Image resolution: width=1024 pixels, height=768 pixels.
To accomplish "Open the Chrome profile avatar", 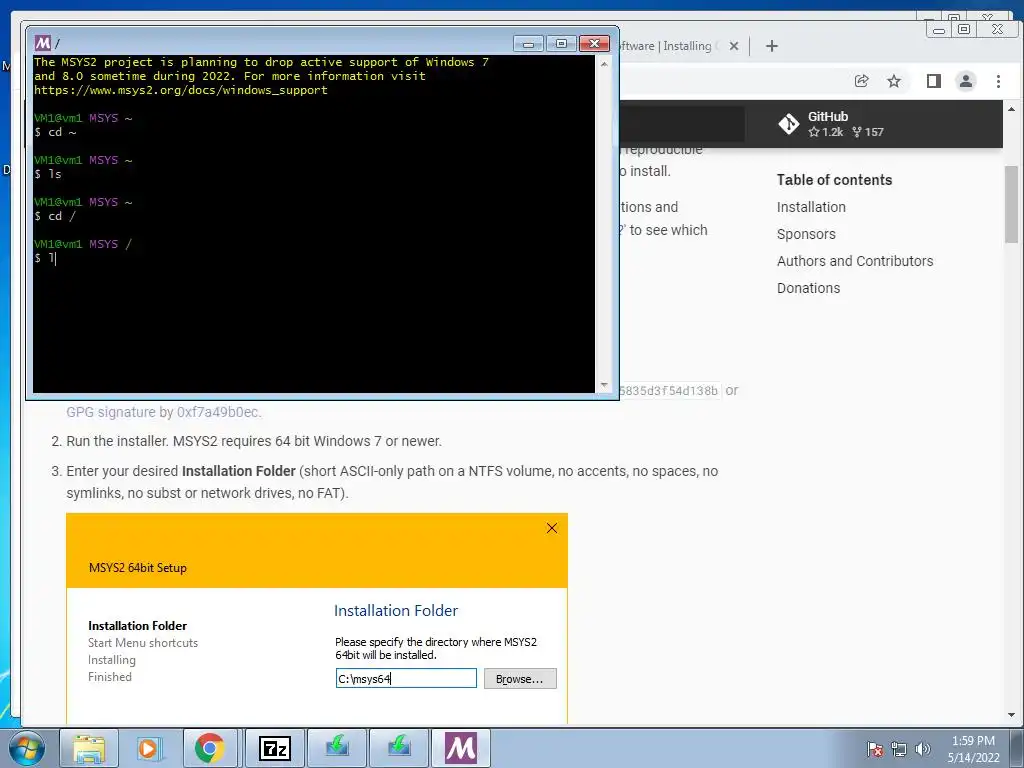I will [965, 81].
